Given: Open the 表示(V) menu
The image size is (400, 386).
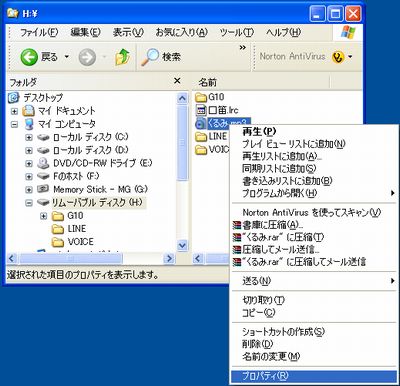Looking at the screenshot, I should click(x=128, y=32).
